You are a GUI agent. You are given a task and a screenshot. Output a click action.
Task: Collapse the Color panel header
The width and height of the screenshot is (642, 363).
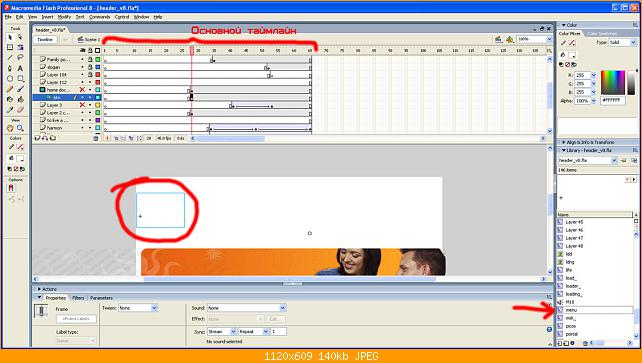pos(563,25)
